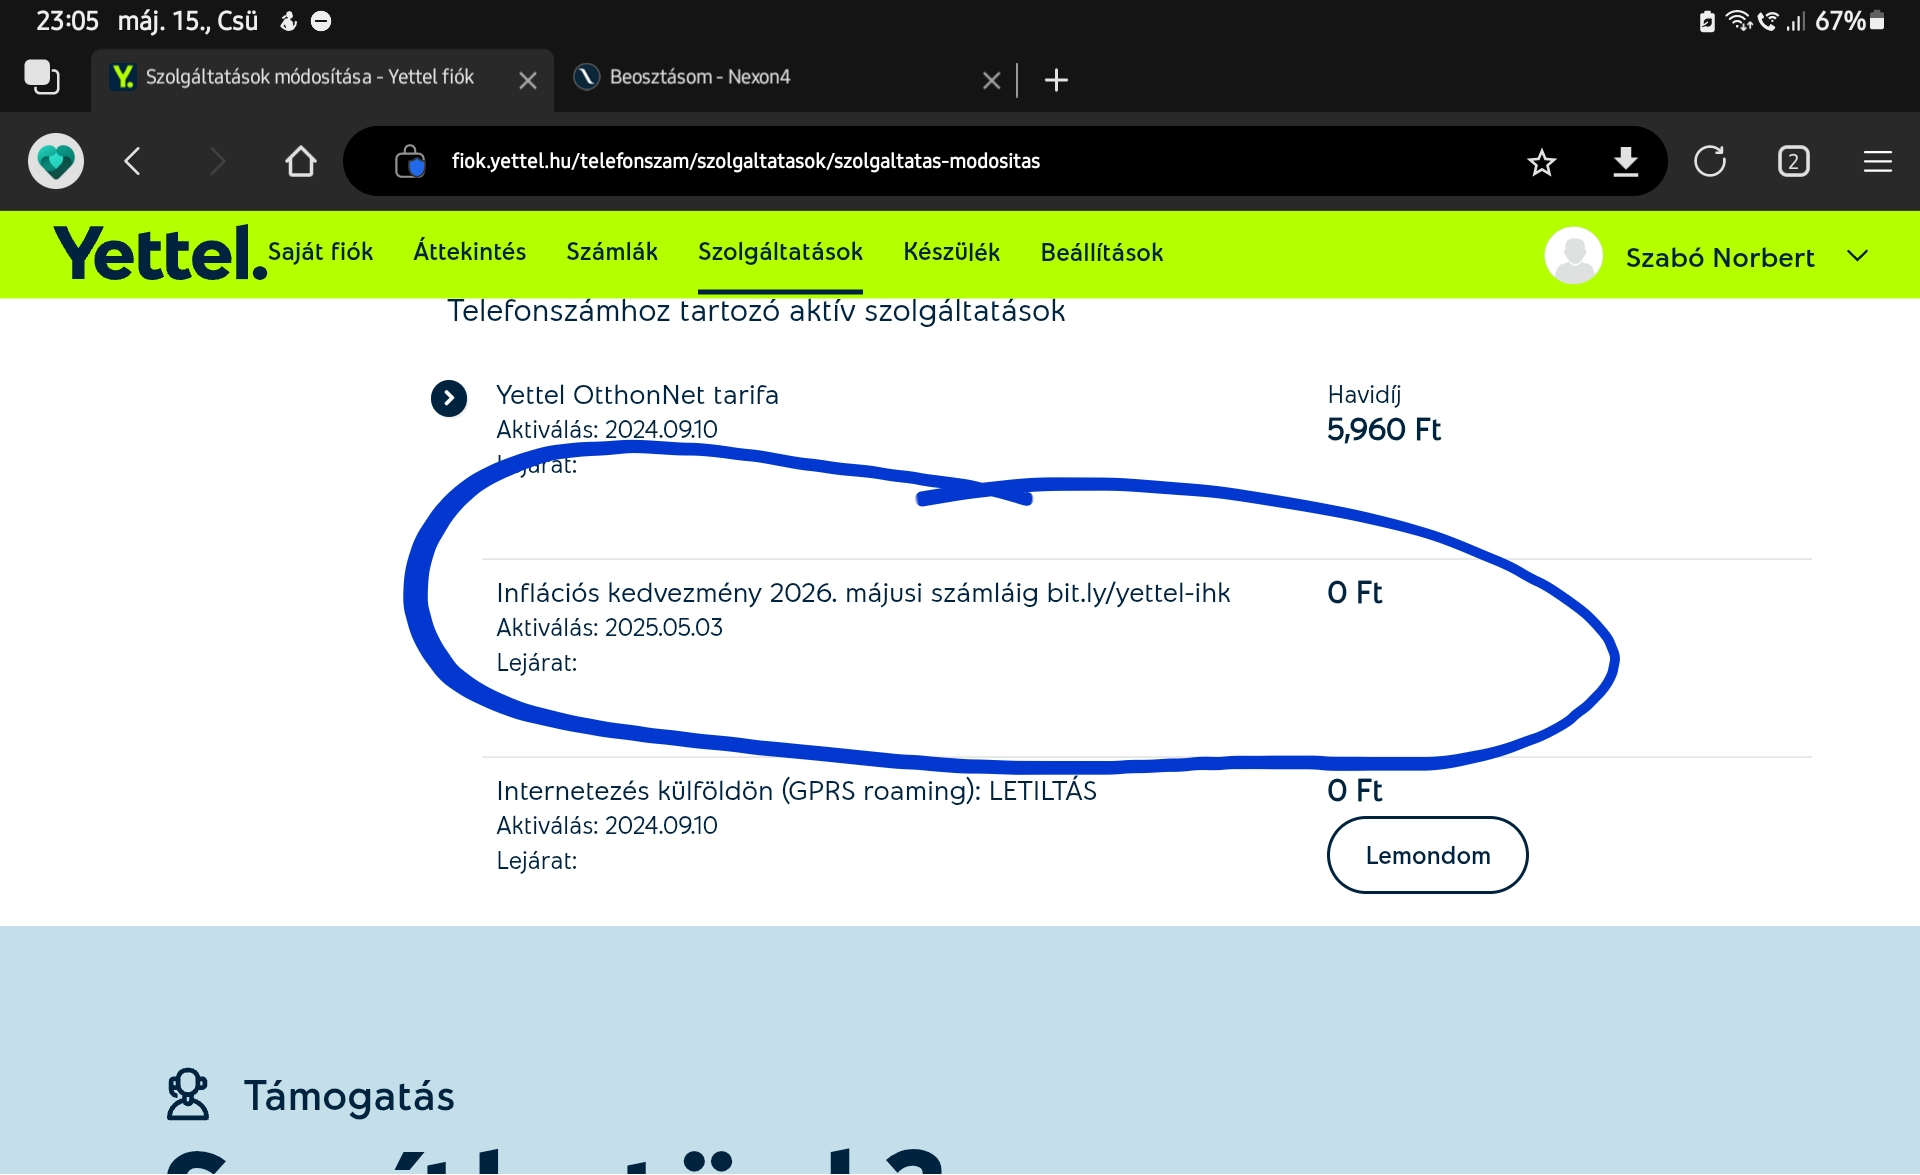Expand the Yettel OtthonNet tarifa arrow
1920x1175 pixels.
pyautogui.click(x=449, y=398)
